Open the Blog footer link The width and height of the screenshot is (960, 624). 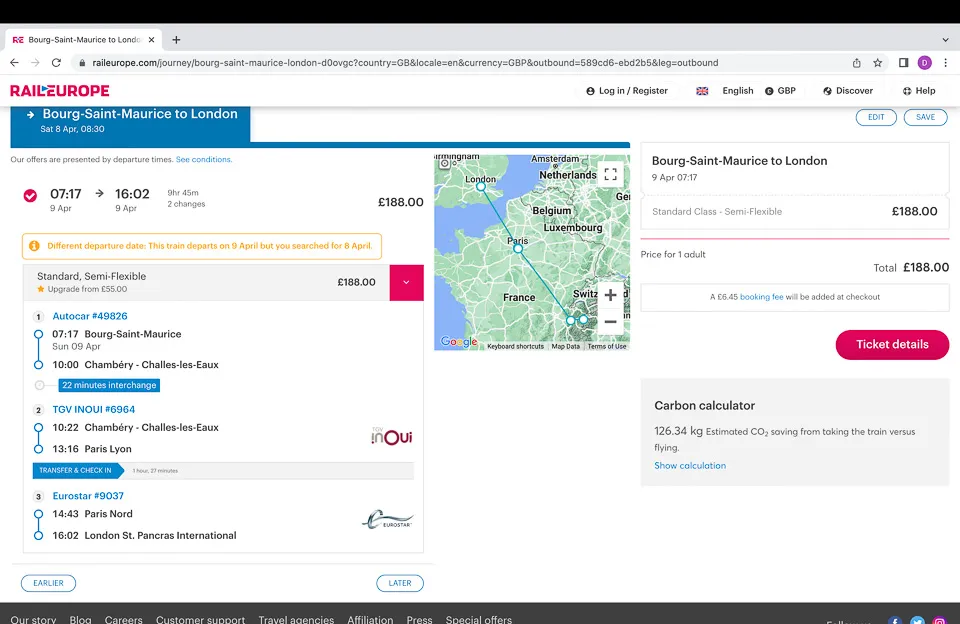pyautogui.click(x=80, y=619)
